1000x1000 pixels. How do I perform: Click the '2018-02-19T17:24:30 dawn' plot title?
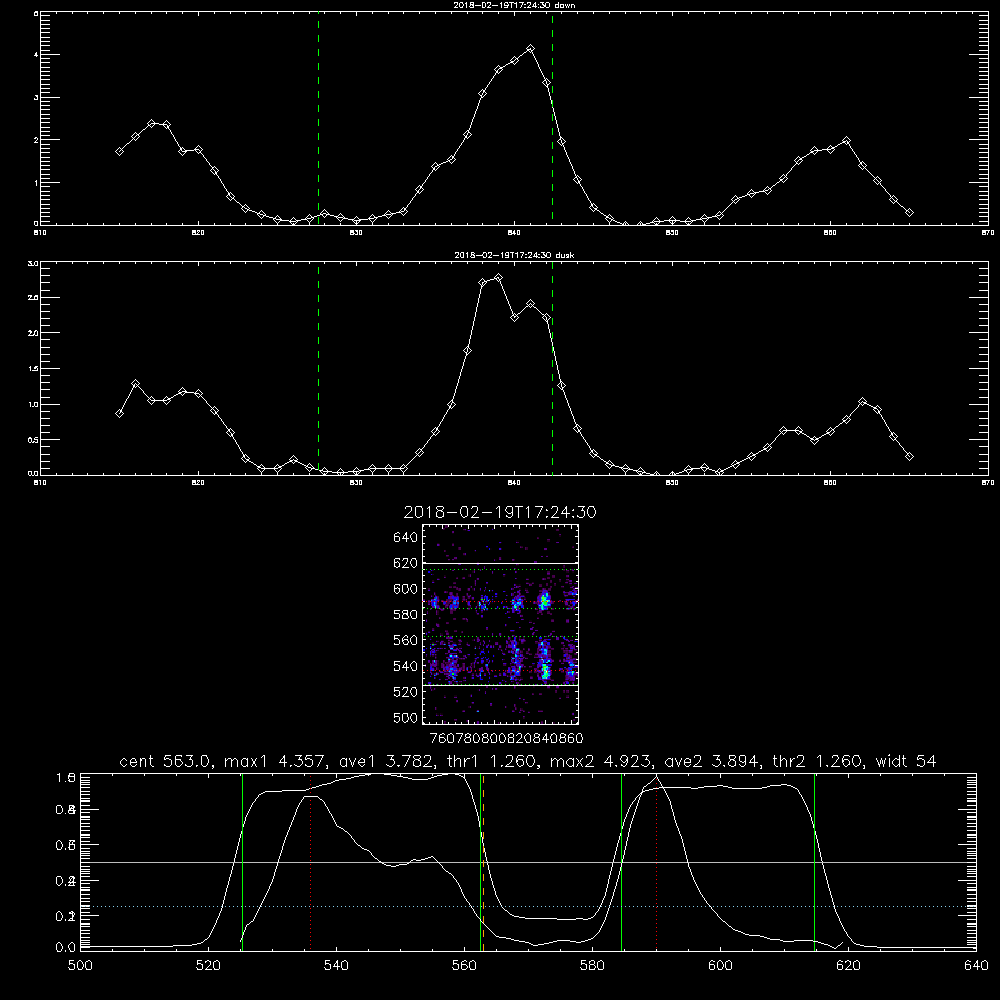click(514, 5)
